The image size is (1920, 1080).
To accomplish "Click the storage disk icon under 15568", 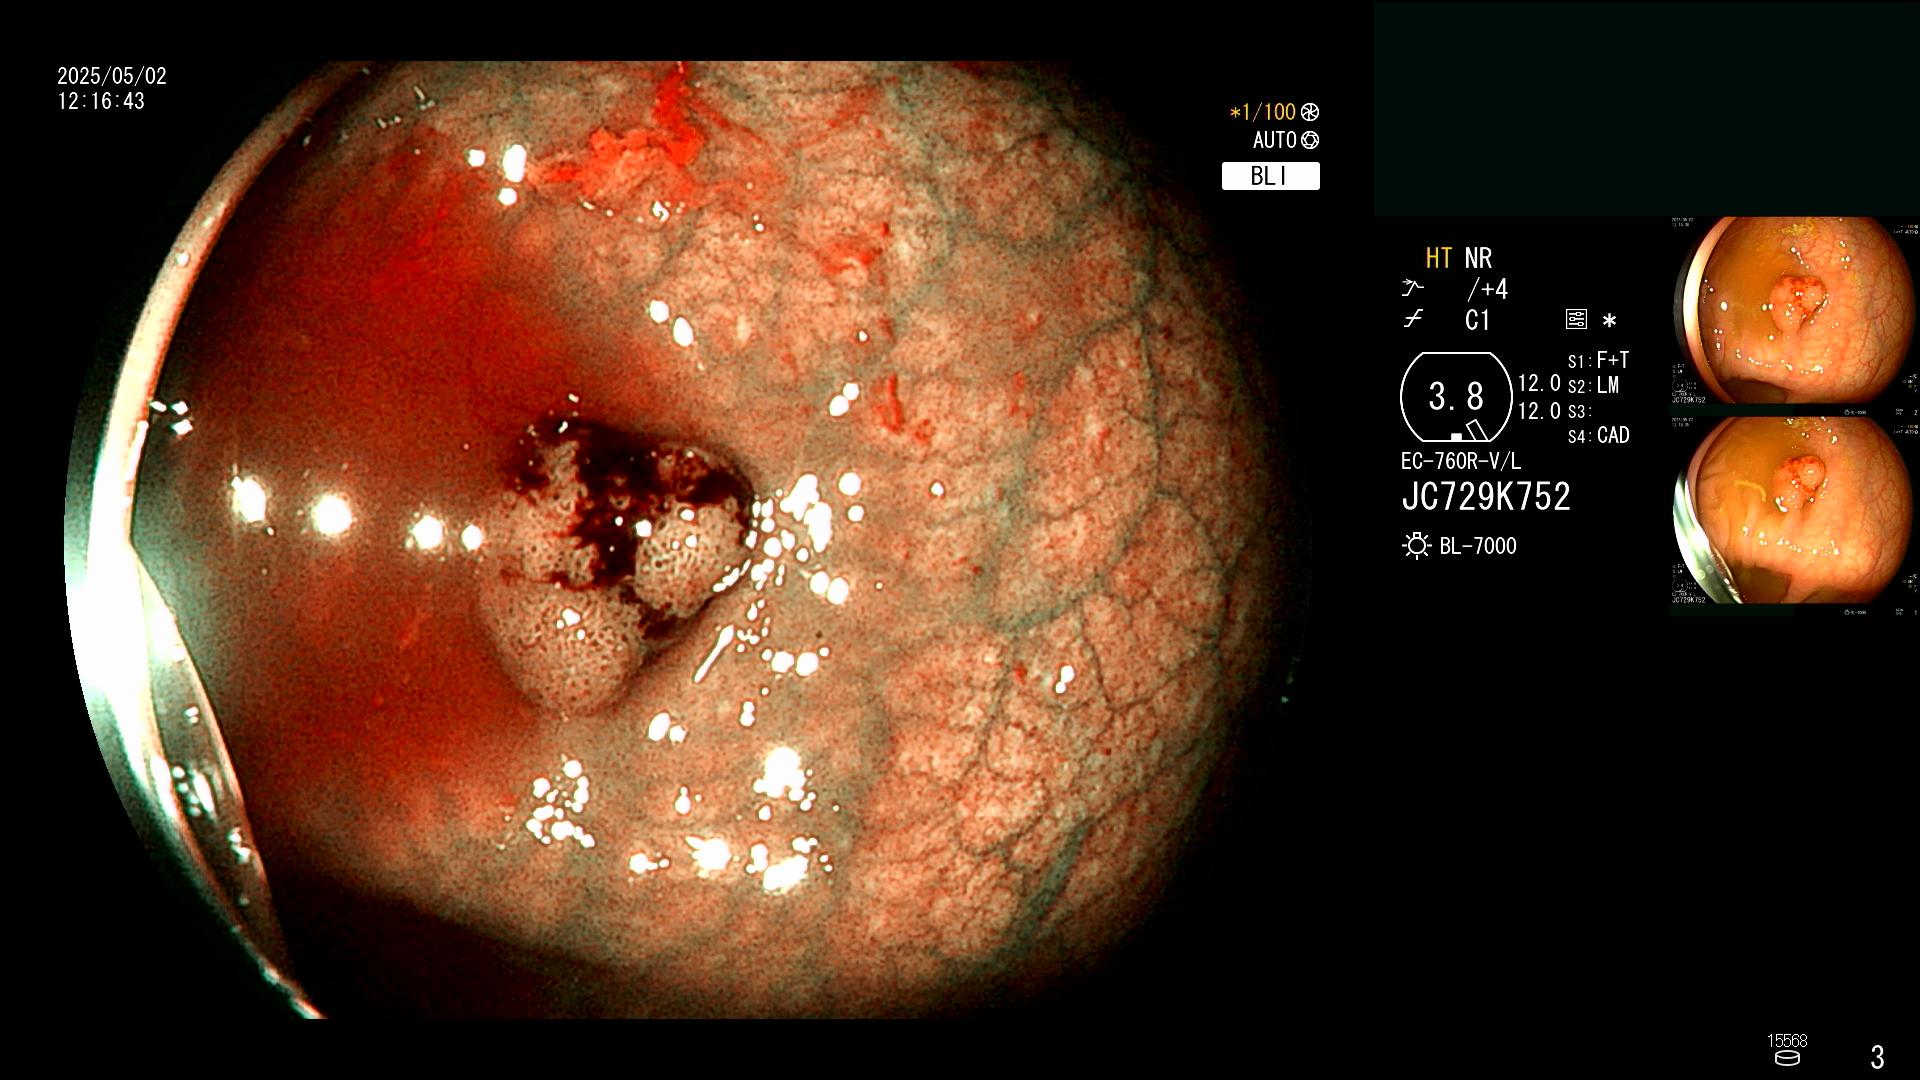I will click(1787, 1058).
